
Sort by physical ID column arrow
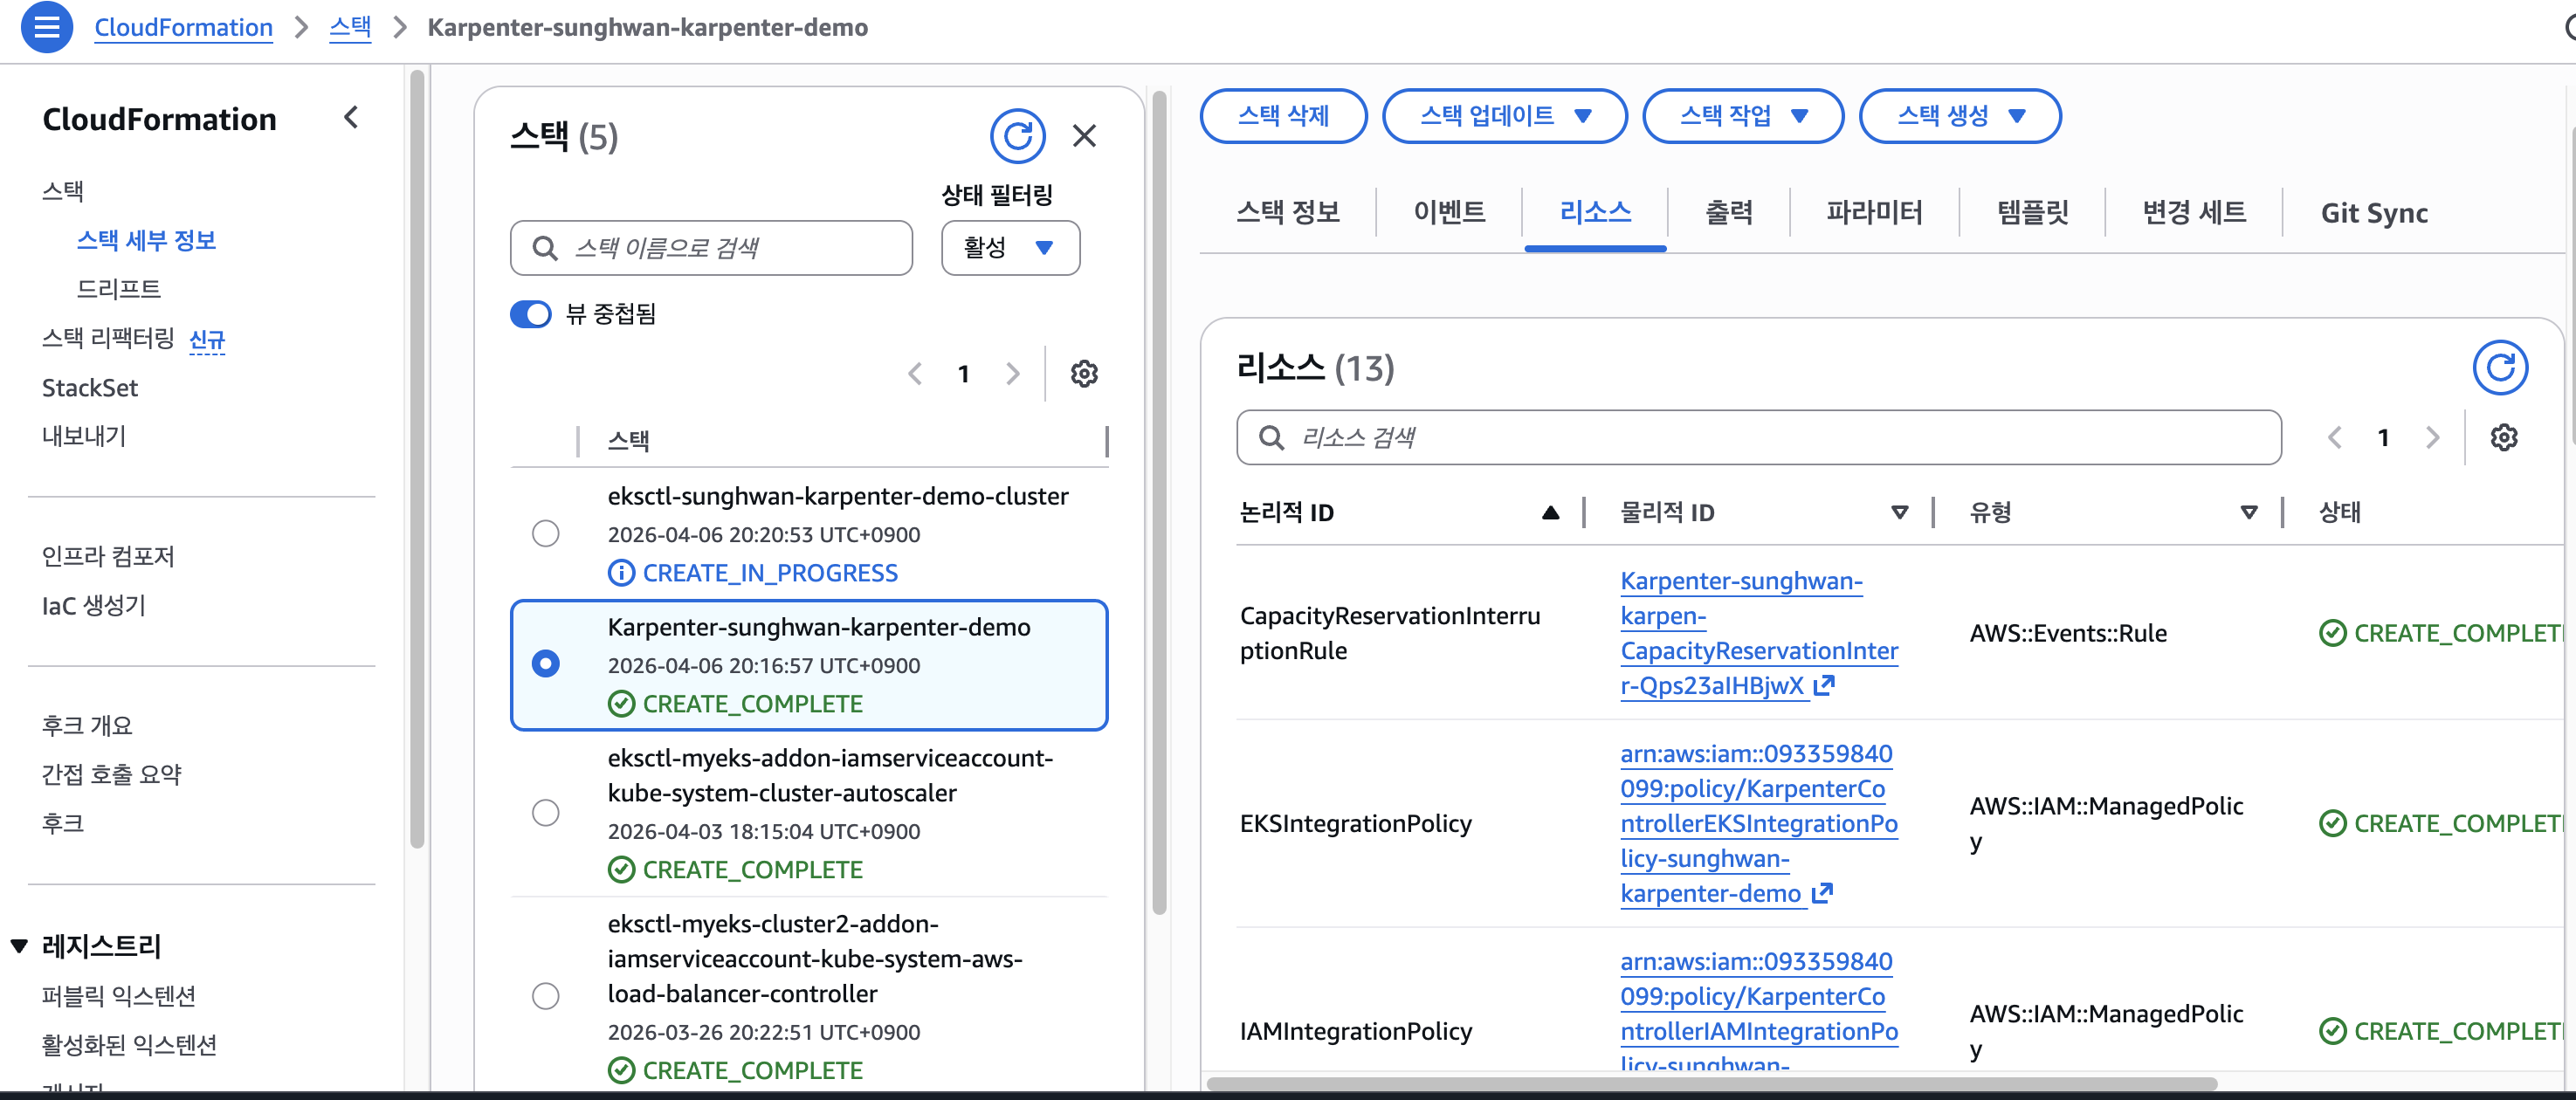point(1899,513)
